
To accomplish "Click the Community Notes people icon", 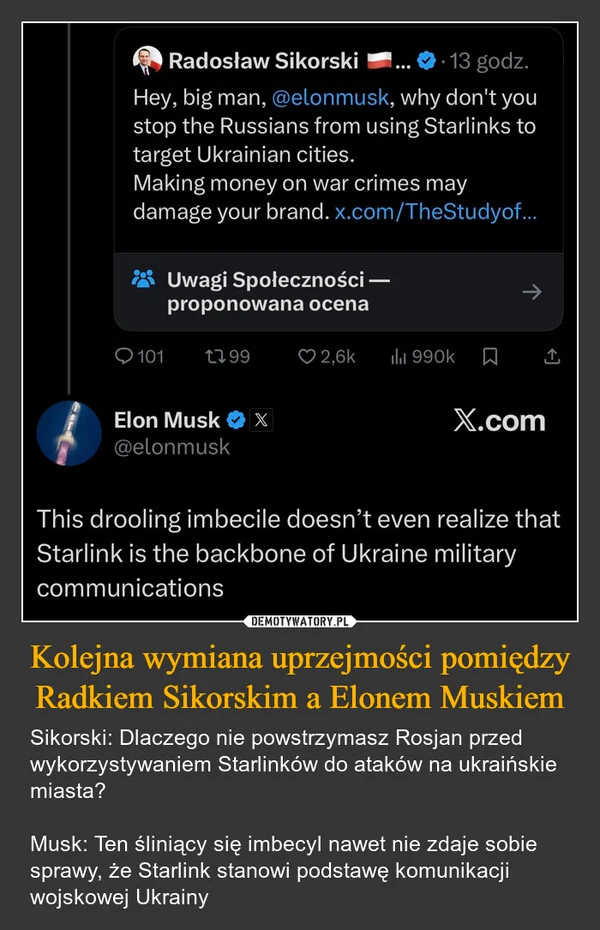I will point(146,278).
